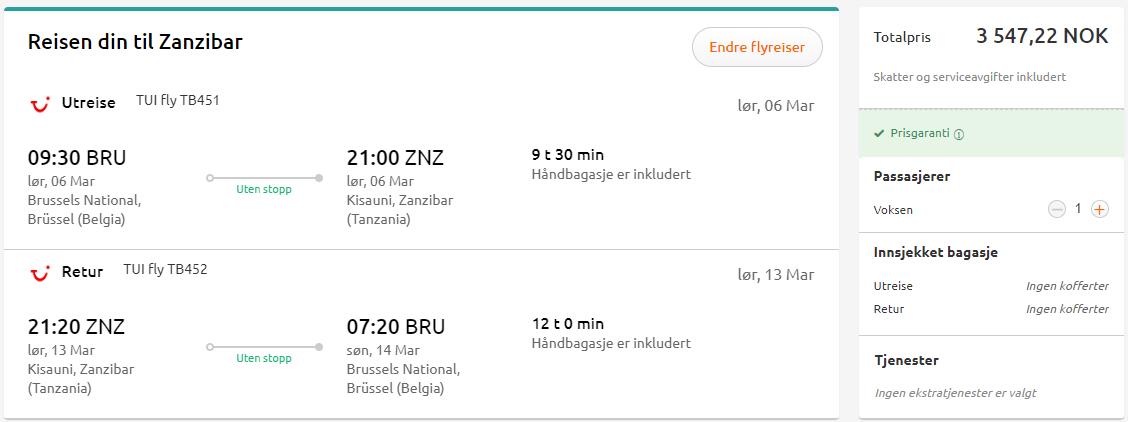Increase adult passenger count with plus icon
This screenshot has height=422, width=1128.
tap(1099, 209)
